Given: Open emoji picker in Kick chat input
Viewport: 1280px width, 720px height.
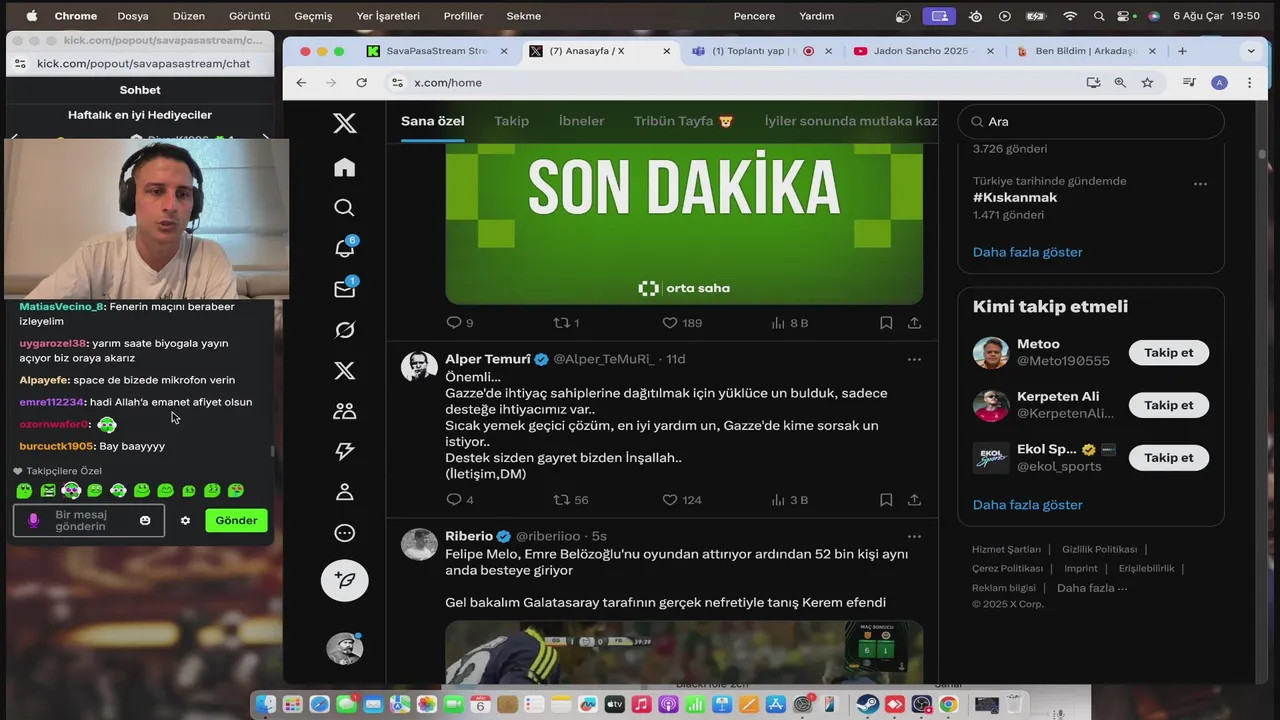Looking at the screenshot, I should click(x=145, y=520).
